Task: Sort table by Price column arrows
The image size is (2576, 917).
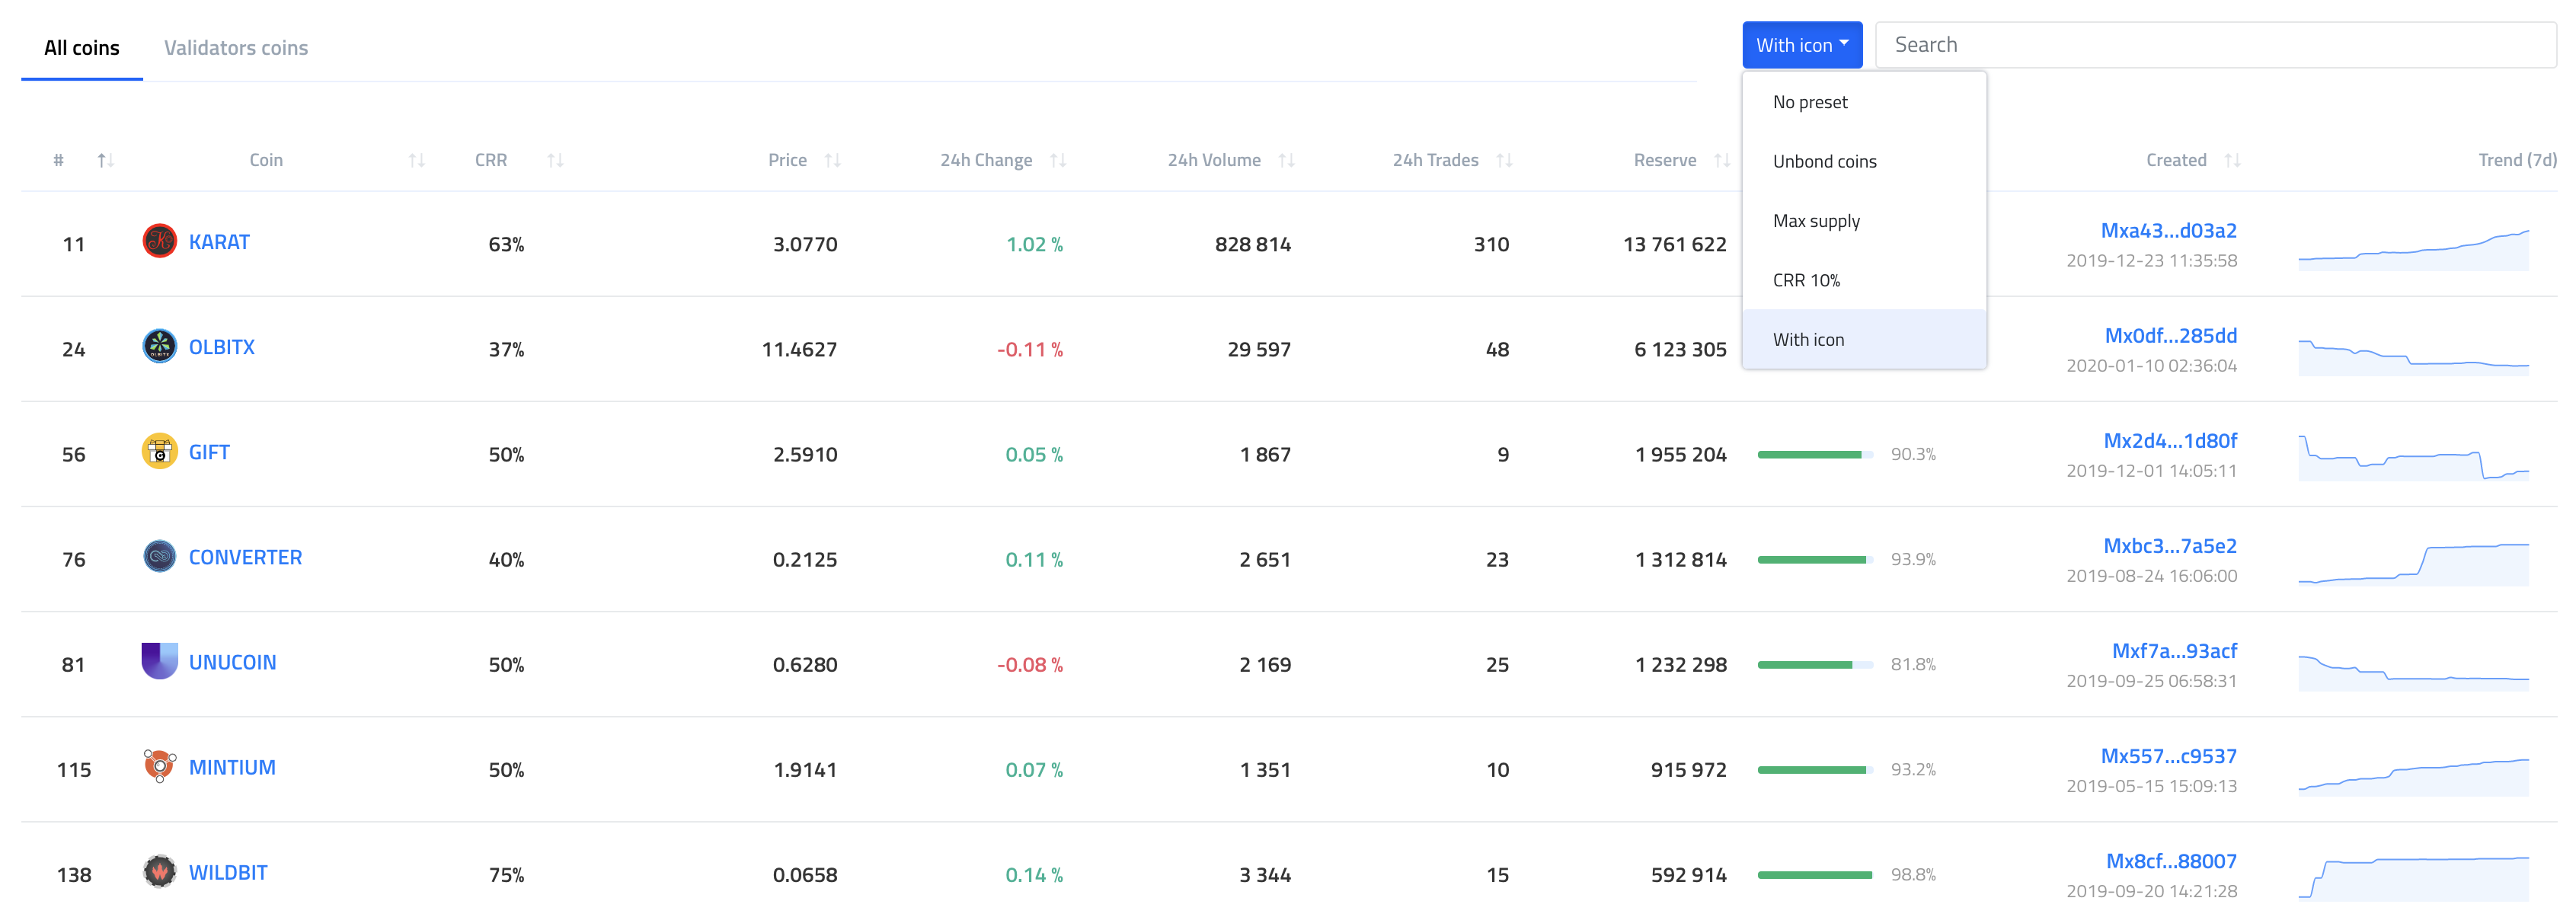Action: pyautogui.click(x=832, y=160)
